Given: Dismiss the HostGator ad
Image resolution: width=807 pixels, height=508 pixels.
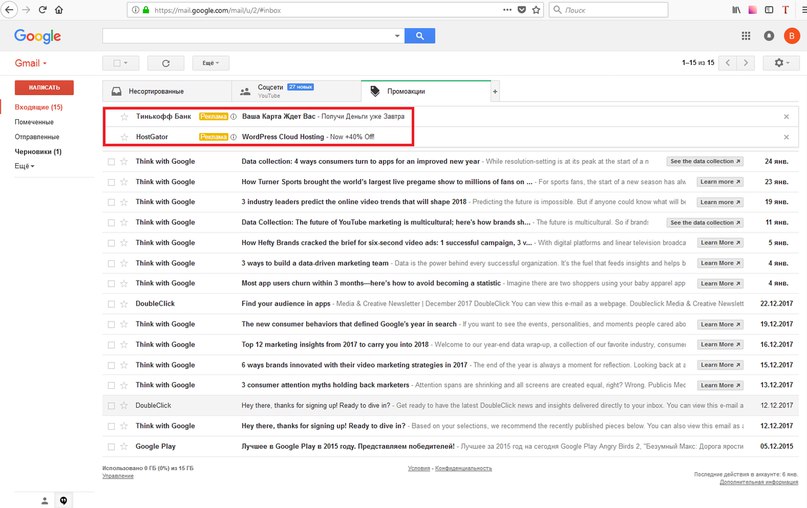Looking at the screenshot, I should [786, 137].
